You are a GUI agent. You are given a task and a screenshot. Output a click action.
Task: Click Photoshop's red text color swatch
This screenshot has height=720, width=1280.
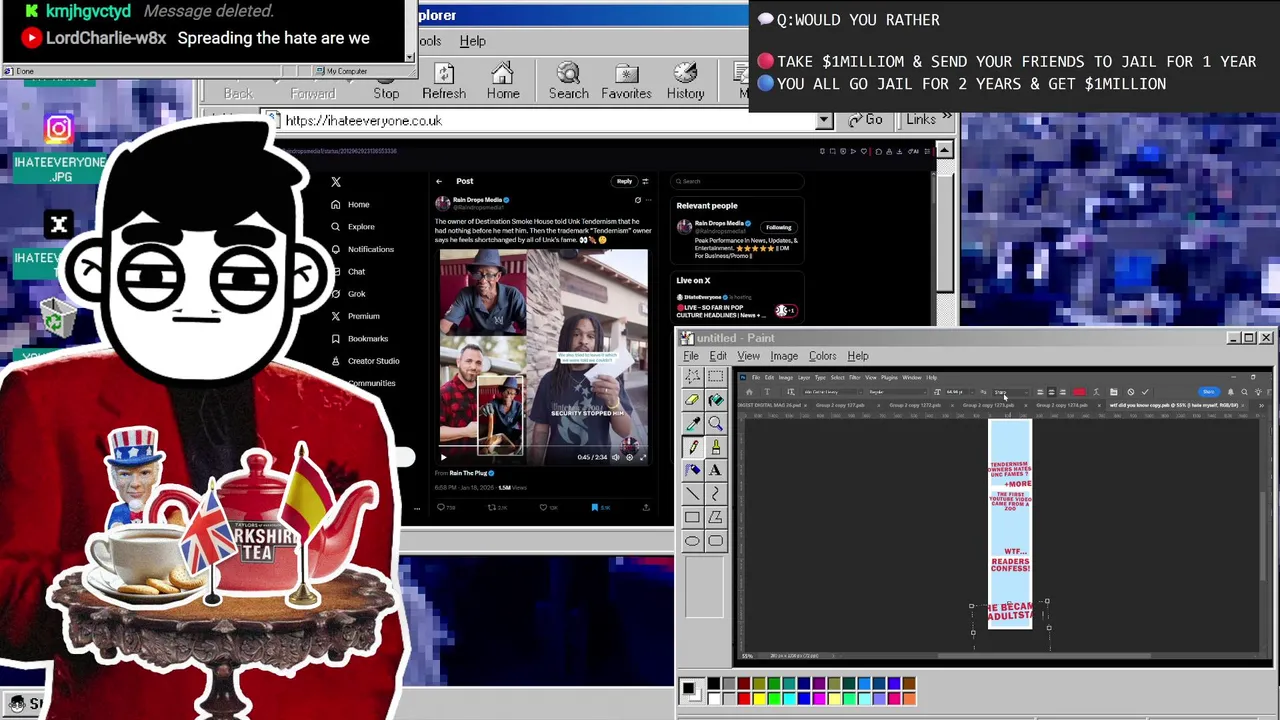coord(1079,392)
